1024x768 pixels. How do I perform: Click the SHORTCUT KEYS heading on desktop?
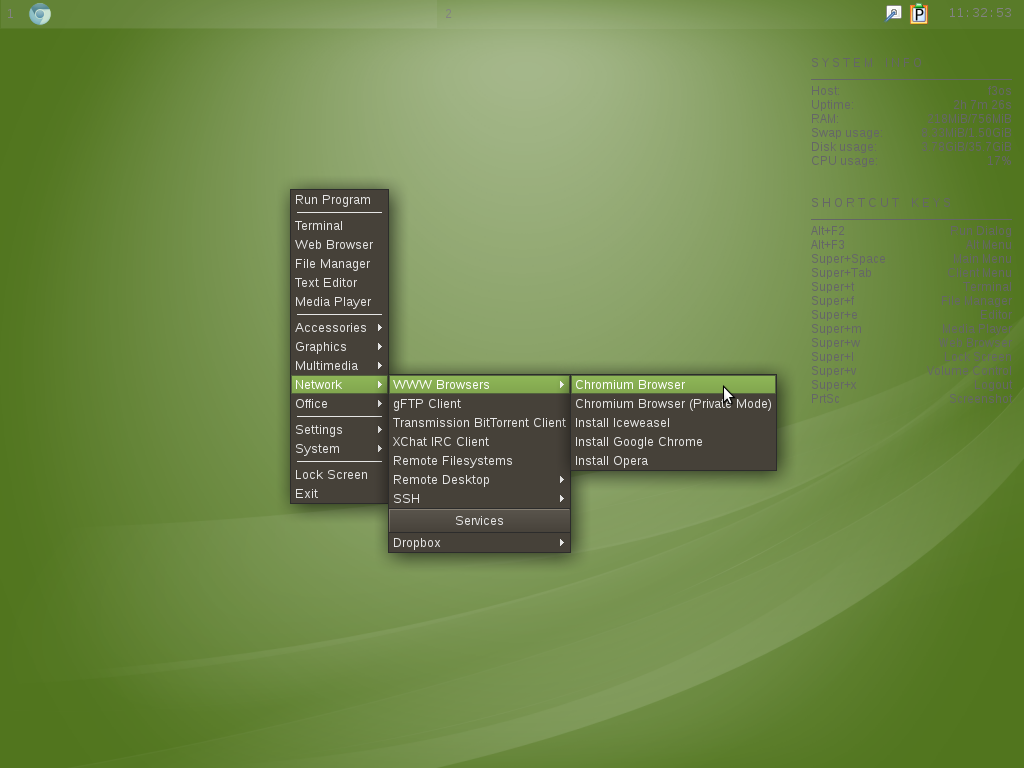click(882, 202)
